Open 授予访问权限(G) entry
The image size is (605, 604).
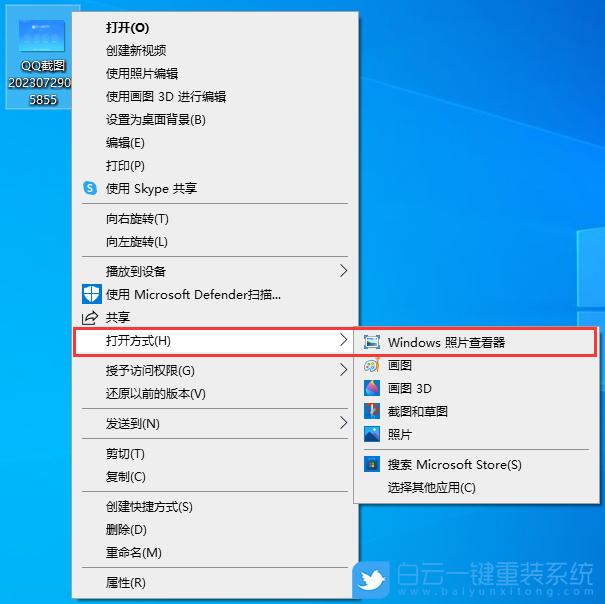click(215, 371)
